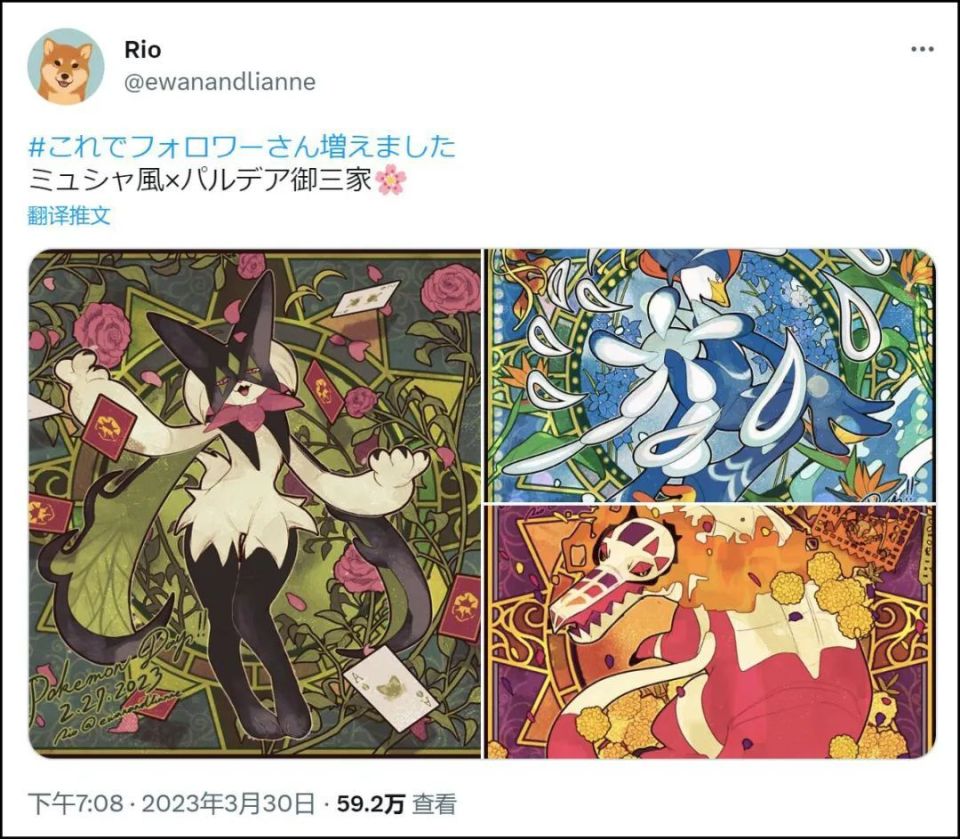Screen dimensions: 960x839
Task: Click the 查看 views label
Action: pyautogui.click(x=435, y=805)
